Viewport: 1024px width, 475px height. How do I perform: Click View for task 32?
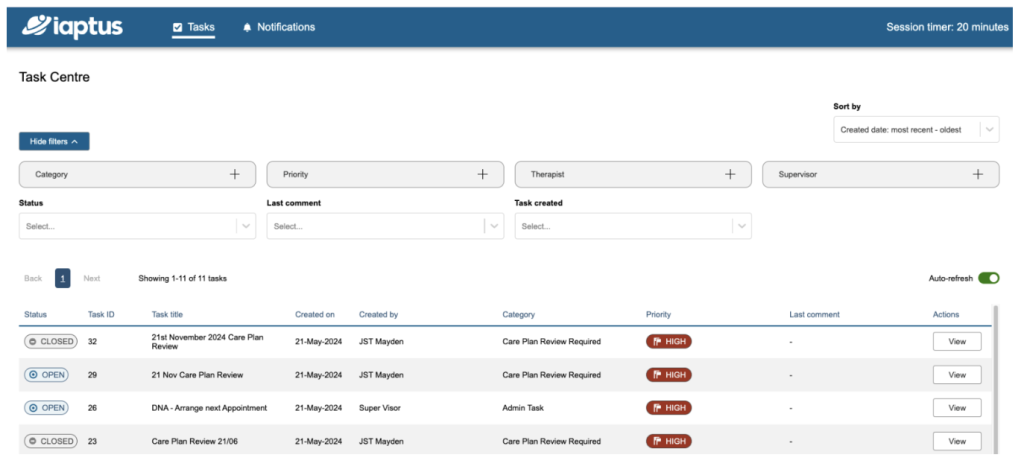(957, 342)
